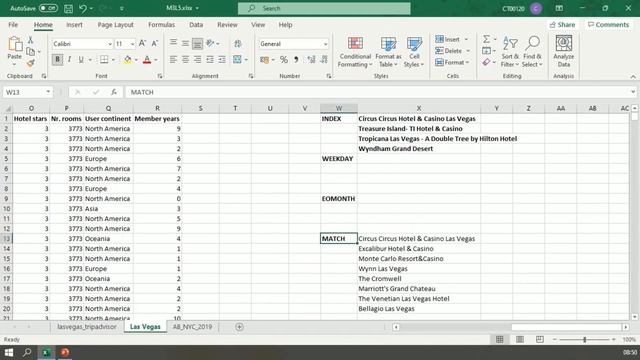Toggle Italic formatting
Image resolution: width=640 pixels, height=360 pixels.
coord(69,60)
